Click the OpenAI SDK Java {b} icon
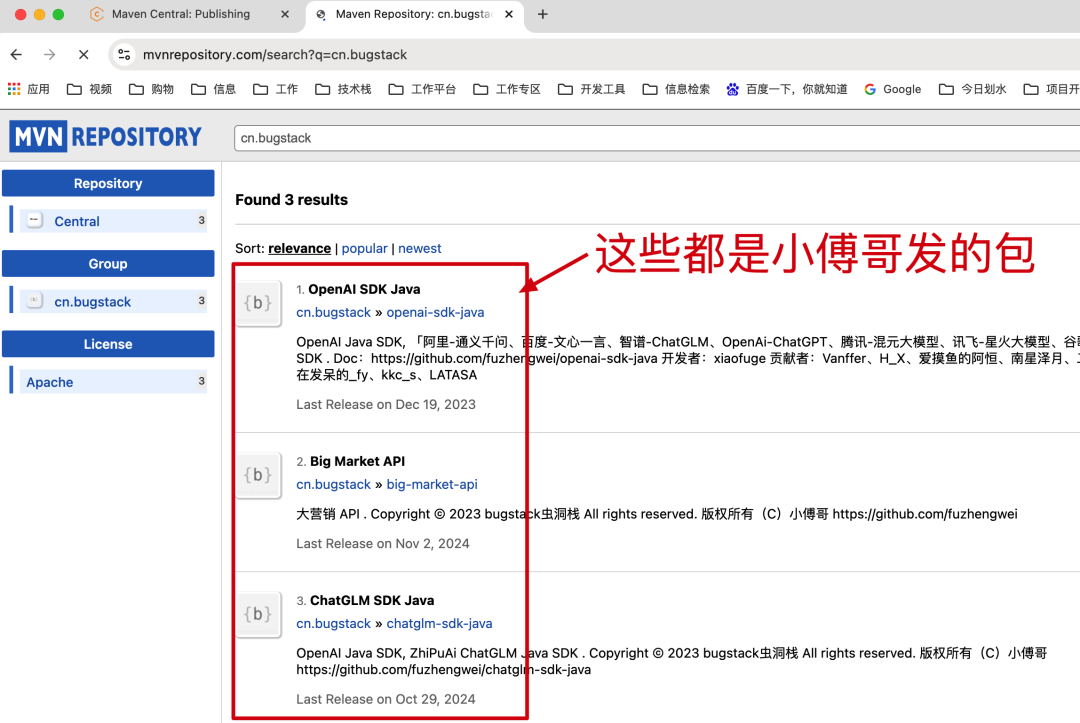The height and width of the screenshot is (723, 1080). [x=258, y=303]
